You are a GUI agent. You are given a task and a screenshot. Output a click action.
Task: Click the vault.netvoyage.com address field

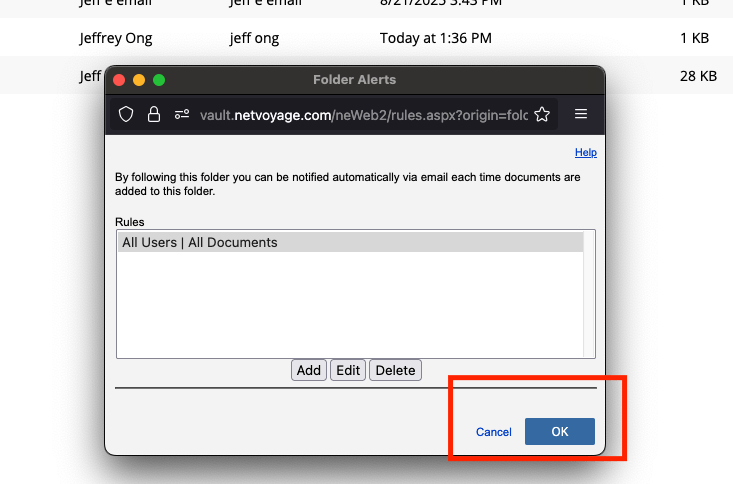pyautogui.click(x=364, y=115)
